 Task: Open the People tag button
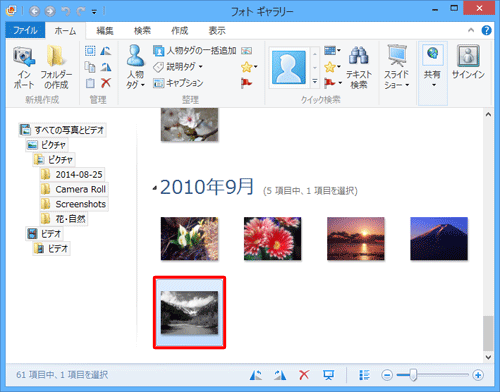[135, 67]
